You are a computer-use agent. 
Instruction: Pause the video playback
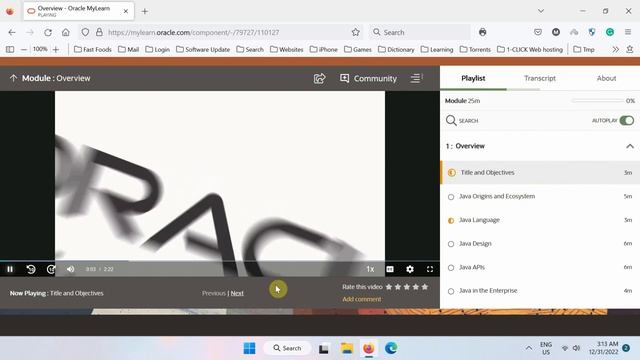pyautogui.click(x=10, y=269)
